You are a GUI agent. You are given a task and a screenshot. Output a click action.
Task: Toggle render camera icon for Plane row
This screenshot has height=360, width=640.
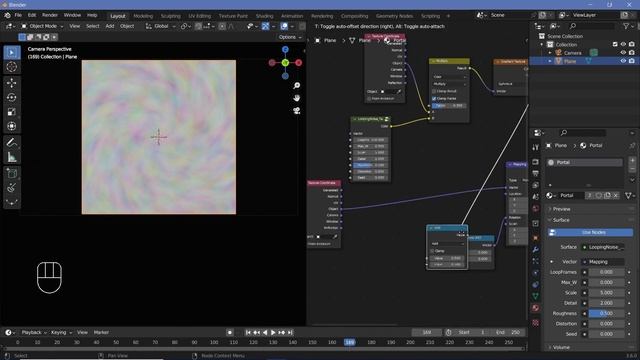click(632, 61)
